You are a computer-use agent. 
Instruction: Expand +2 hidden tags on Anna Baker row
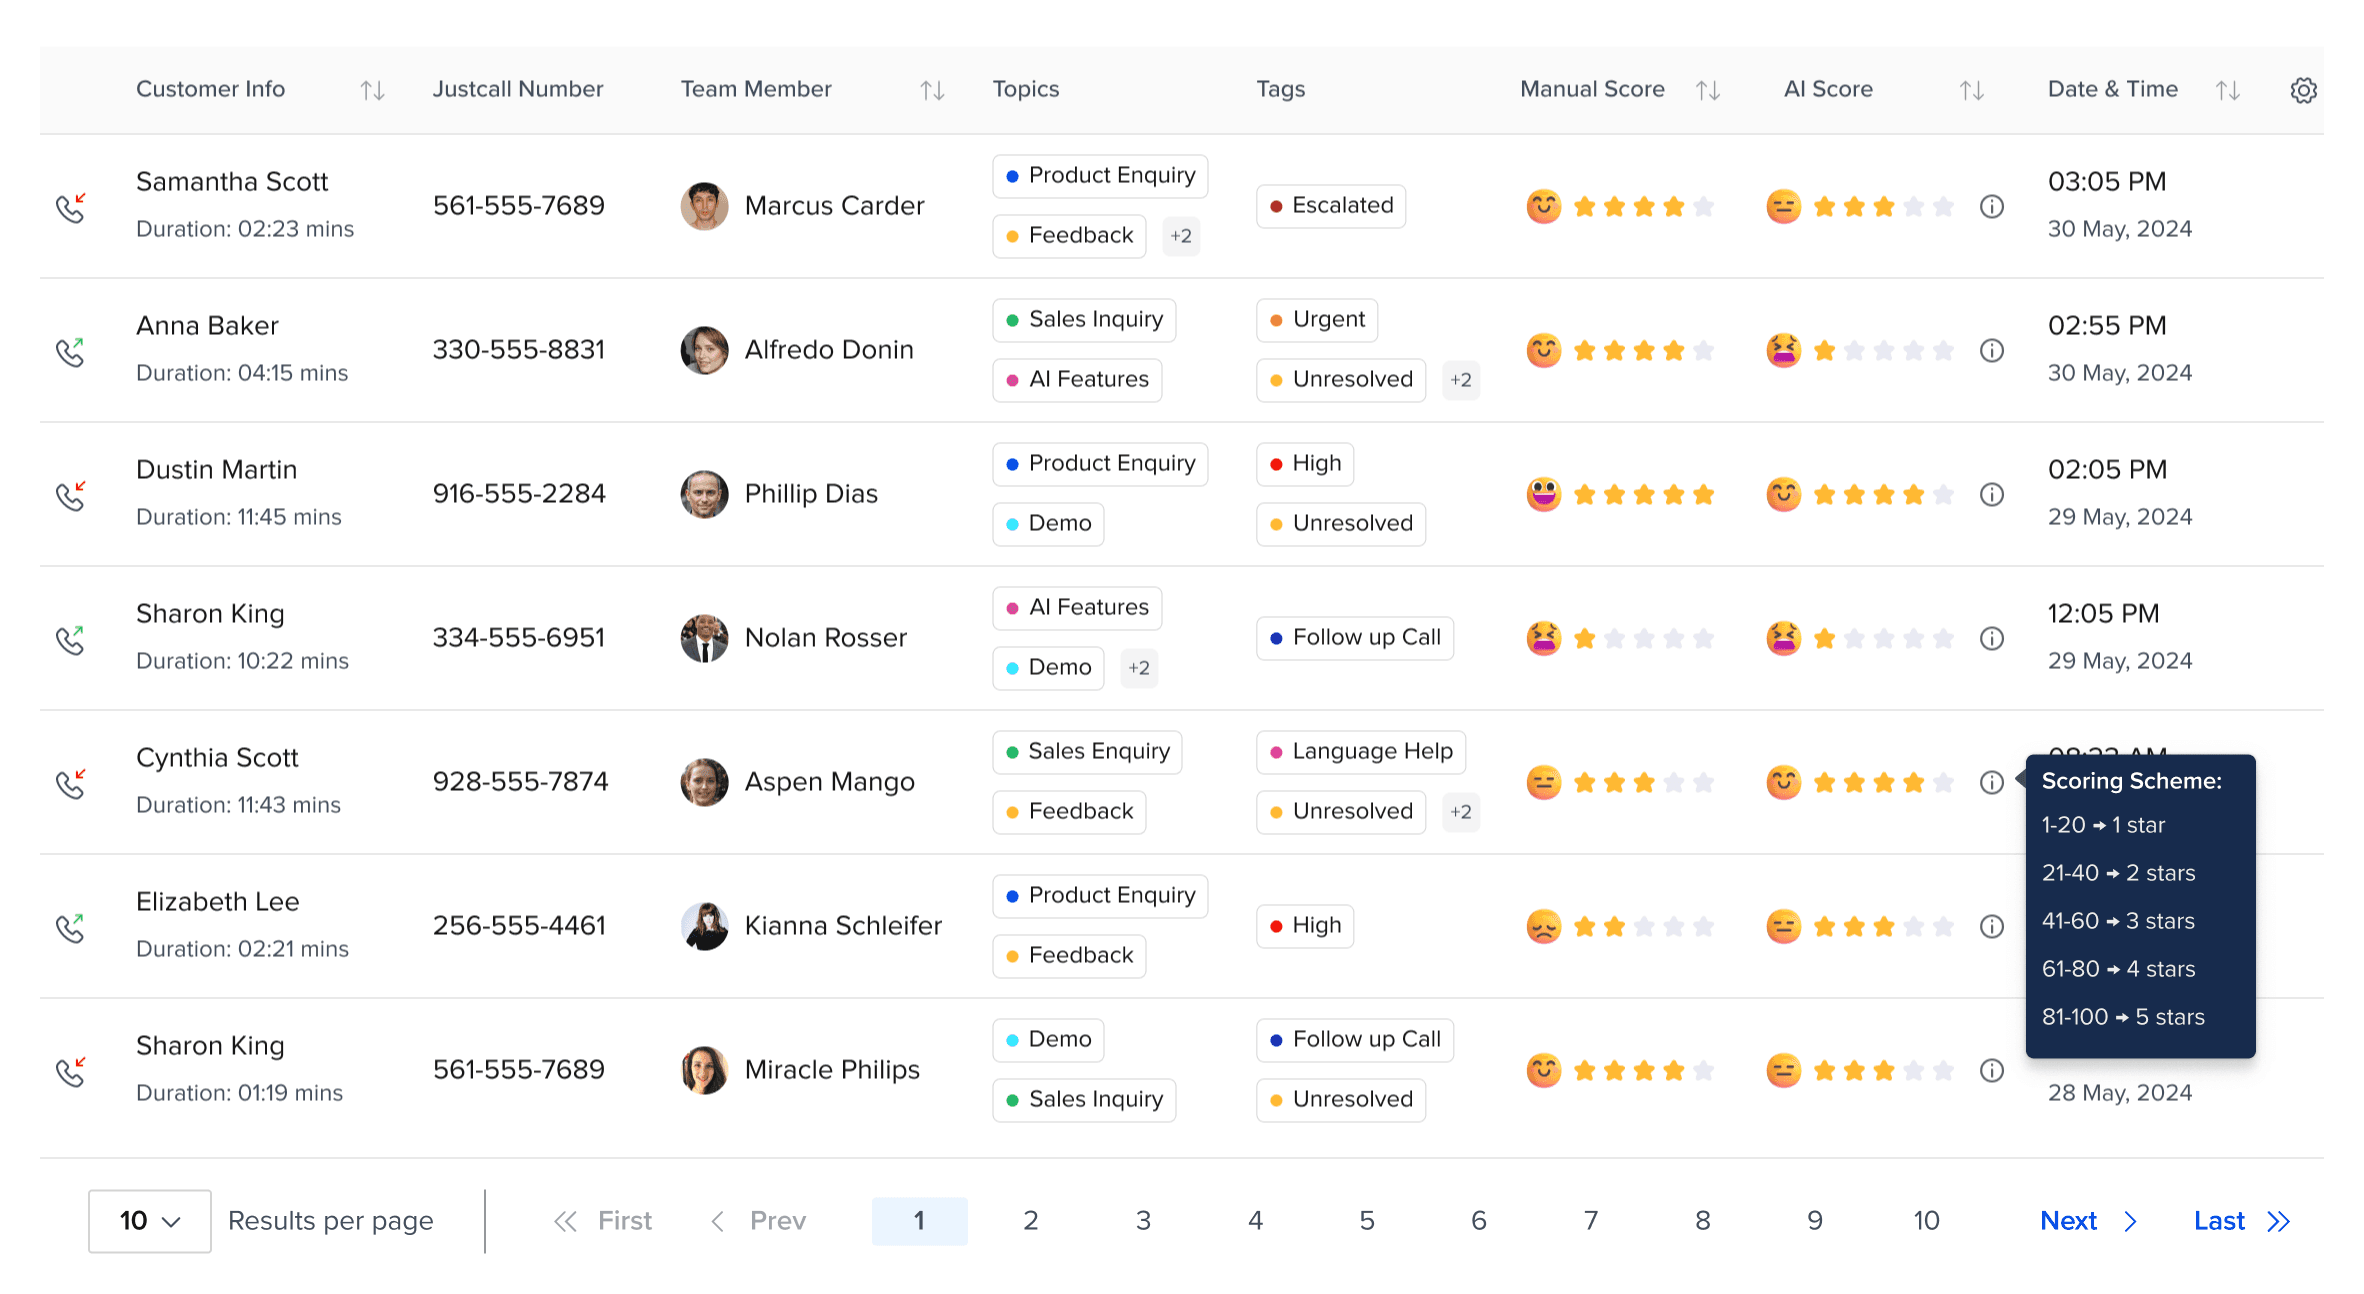(1460, 381)
